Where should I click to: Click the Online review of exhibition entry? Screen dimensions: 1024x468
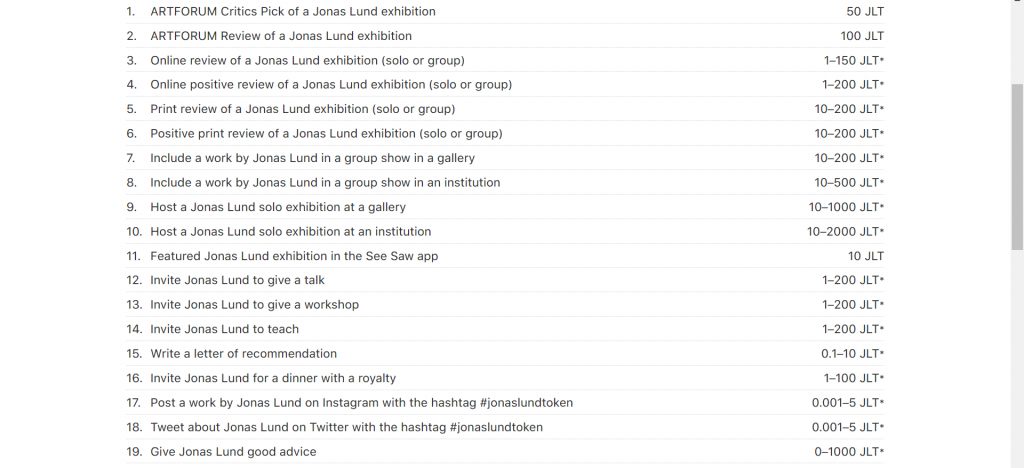click(x=505, y=61)
